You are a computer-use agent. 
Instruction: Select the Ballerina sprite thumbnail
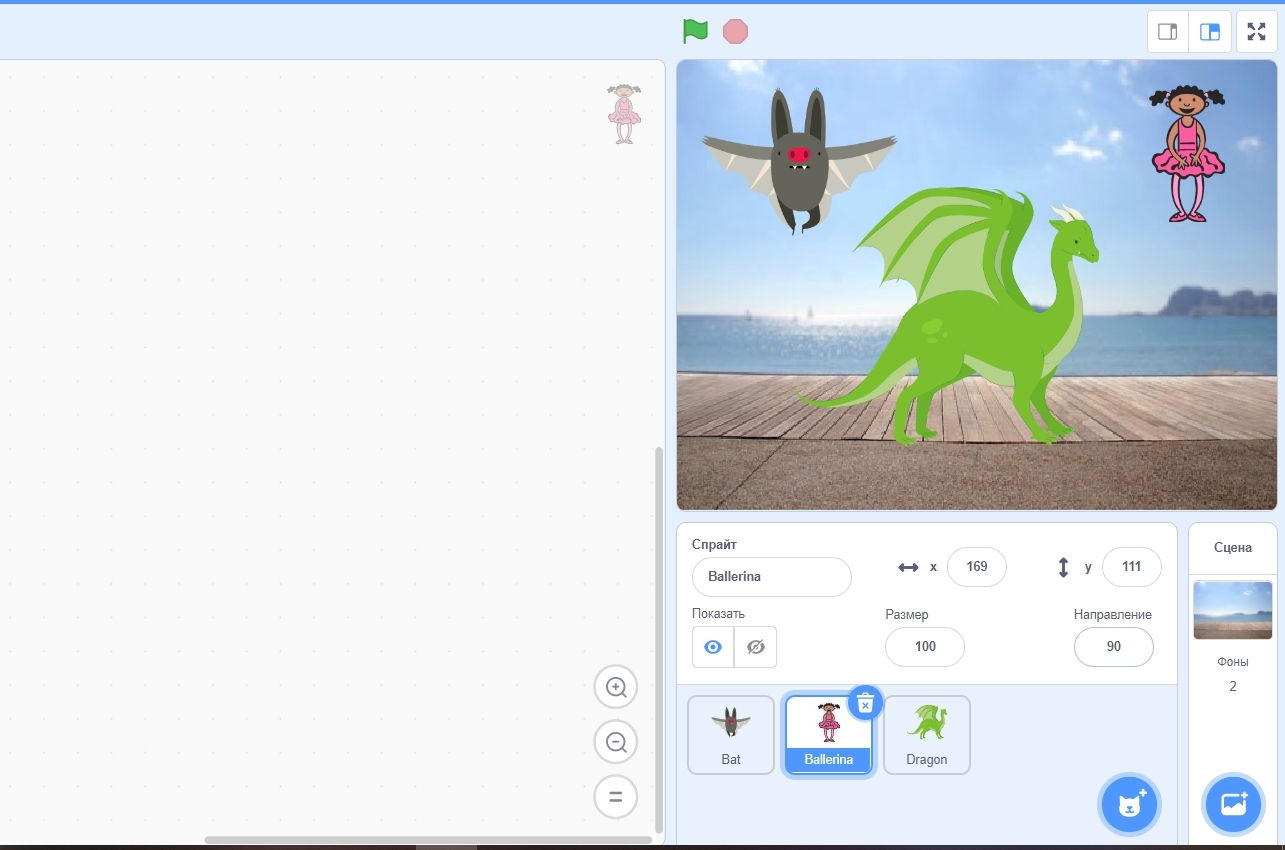829,735
